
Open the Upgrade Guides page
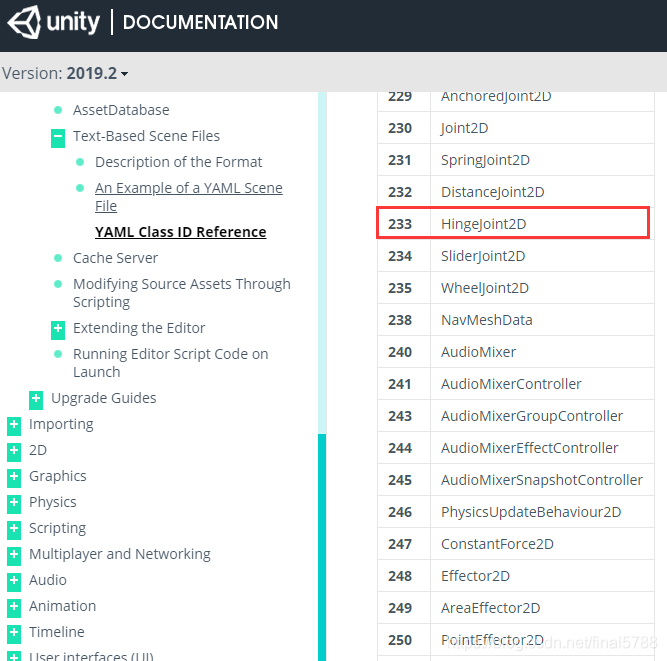103,398
